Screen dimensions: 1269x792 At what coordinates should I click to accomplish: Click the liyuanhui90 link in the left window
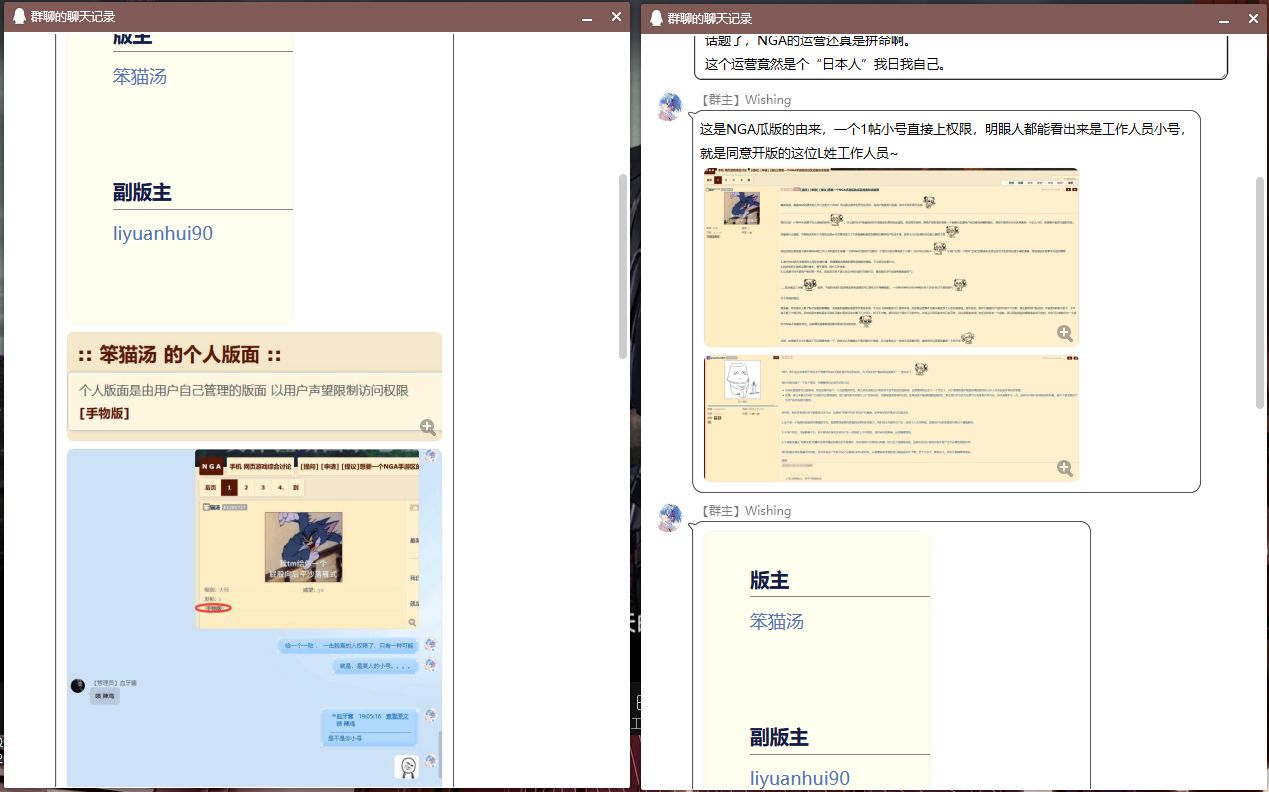(x=163, y=233)
